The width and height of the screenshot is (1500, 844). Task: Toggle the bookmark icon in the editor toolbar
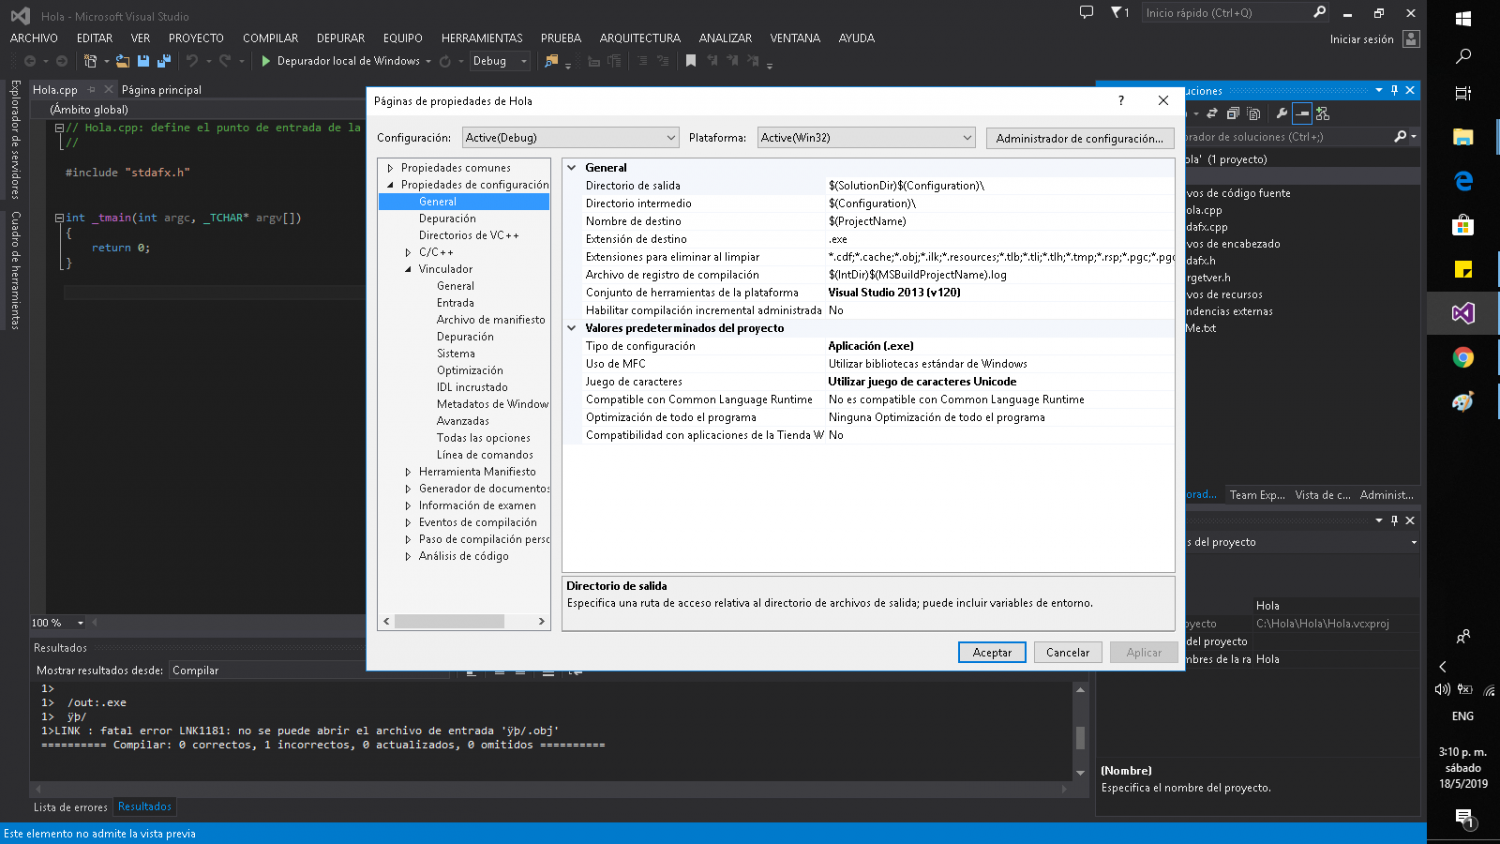point(690,61)
